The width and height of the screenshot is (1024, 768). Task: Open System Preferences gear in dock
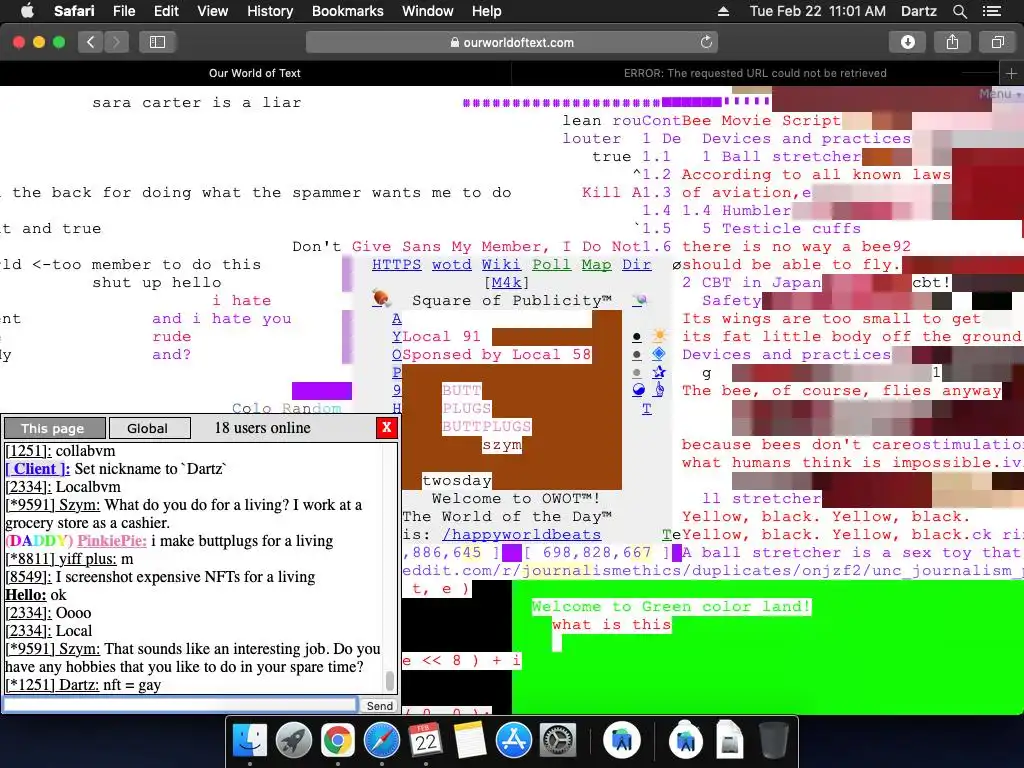[x=558, y=741]
